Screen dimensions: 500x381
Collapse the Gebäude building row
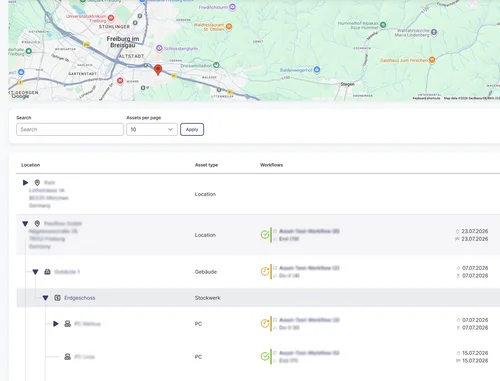35,272
